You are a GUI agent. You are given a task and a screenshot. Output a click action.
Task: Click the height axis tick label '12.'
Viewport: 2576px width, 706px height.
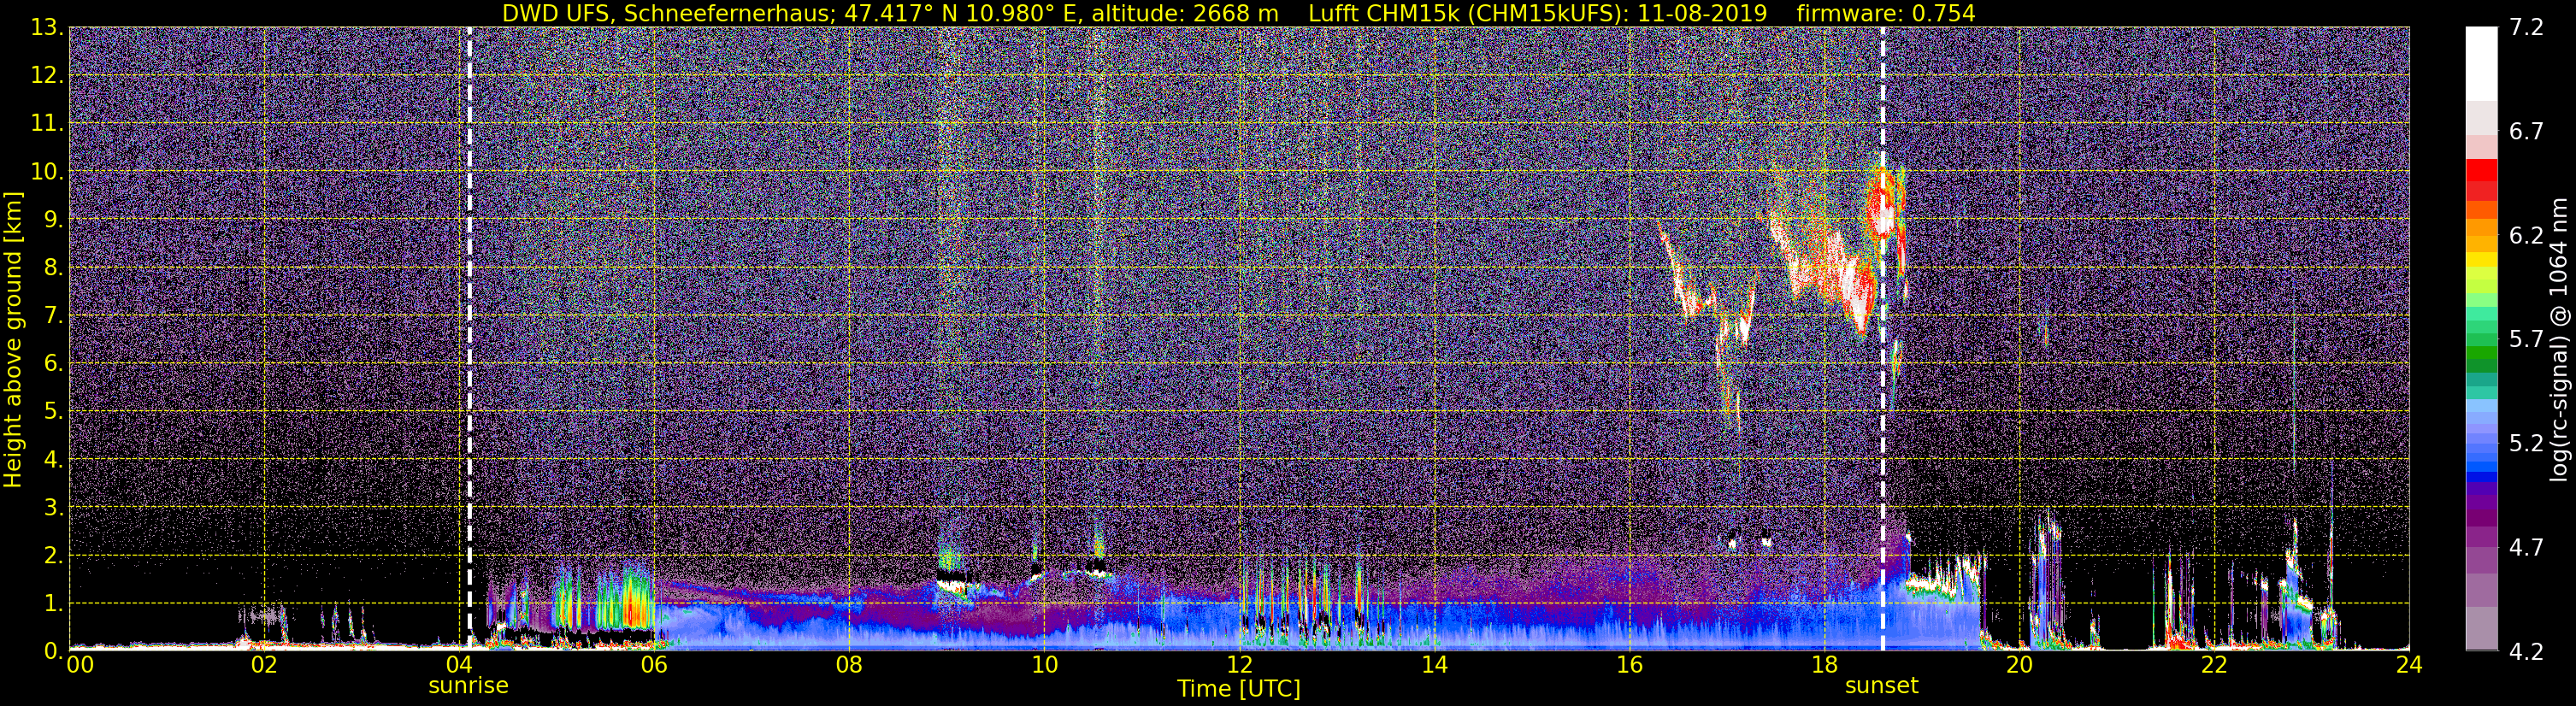pos(46,75)
